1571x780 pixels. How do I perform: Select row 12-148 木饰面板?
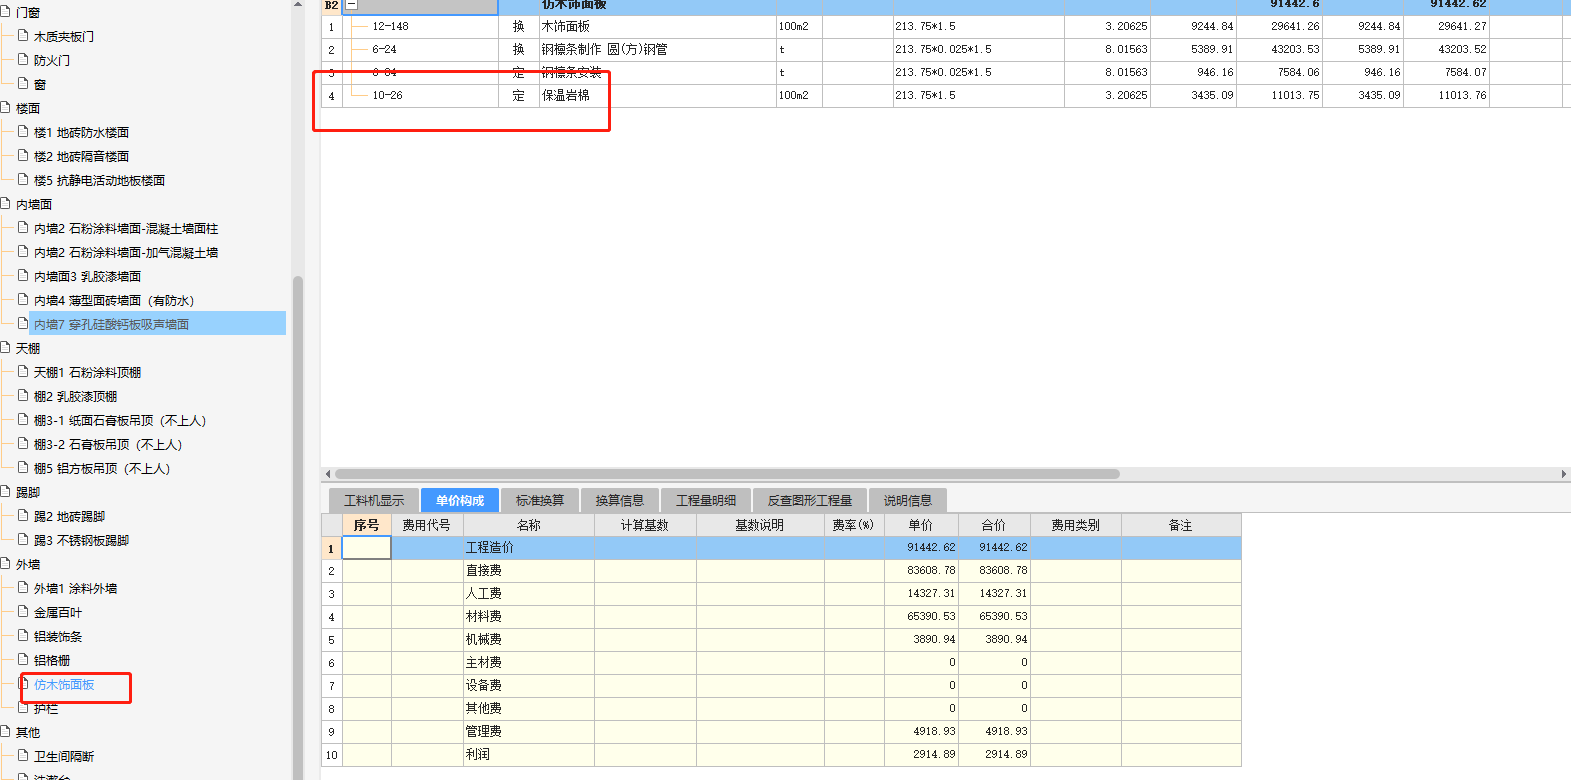pos(945,26)
